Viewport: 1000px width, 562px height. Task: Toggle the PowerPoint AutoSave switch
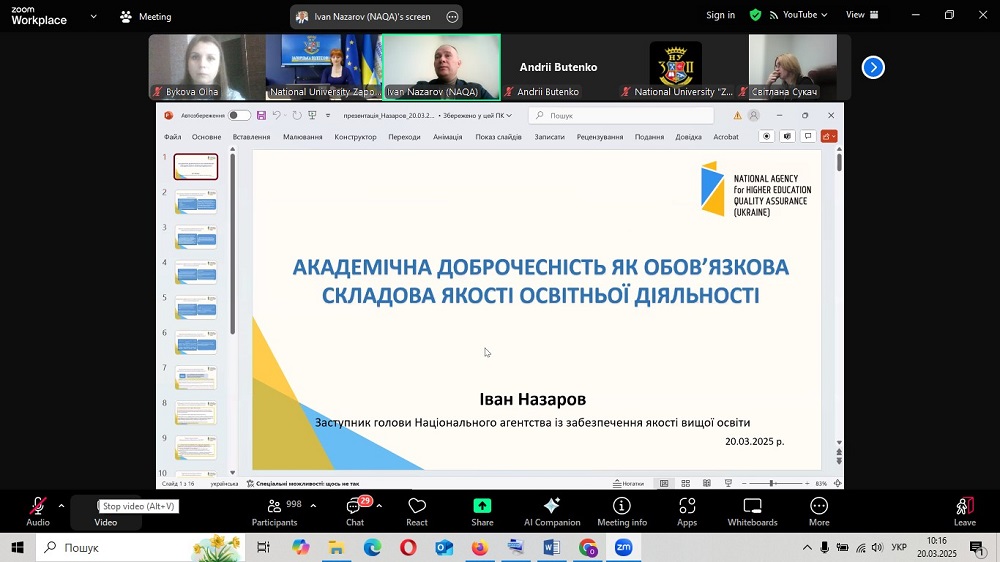click(x=239, y=116)
